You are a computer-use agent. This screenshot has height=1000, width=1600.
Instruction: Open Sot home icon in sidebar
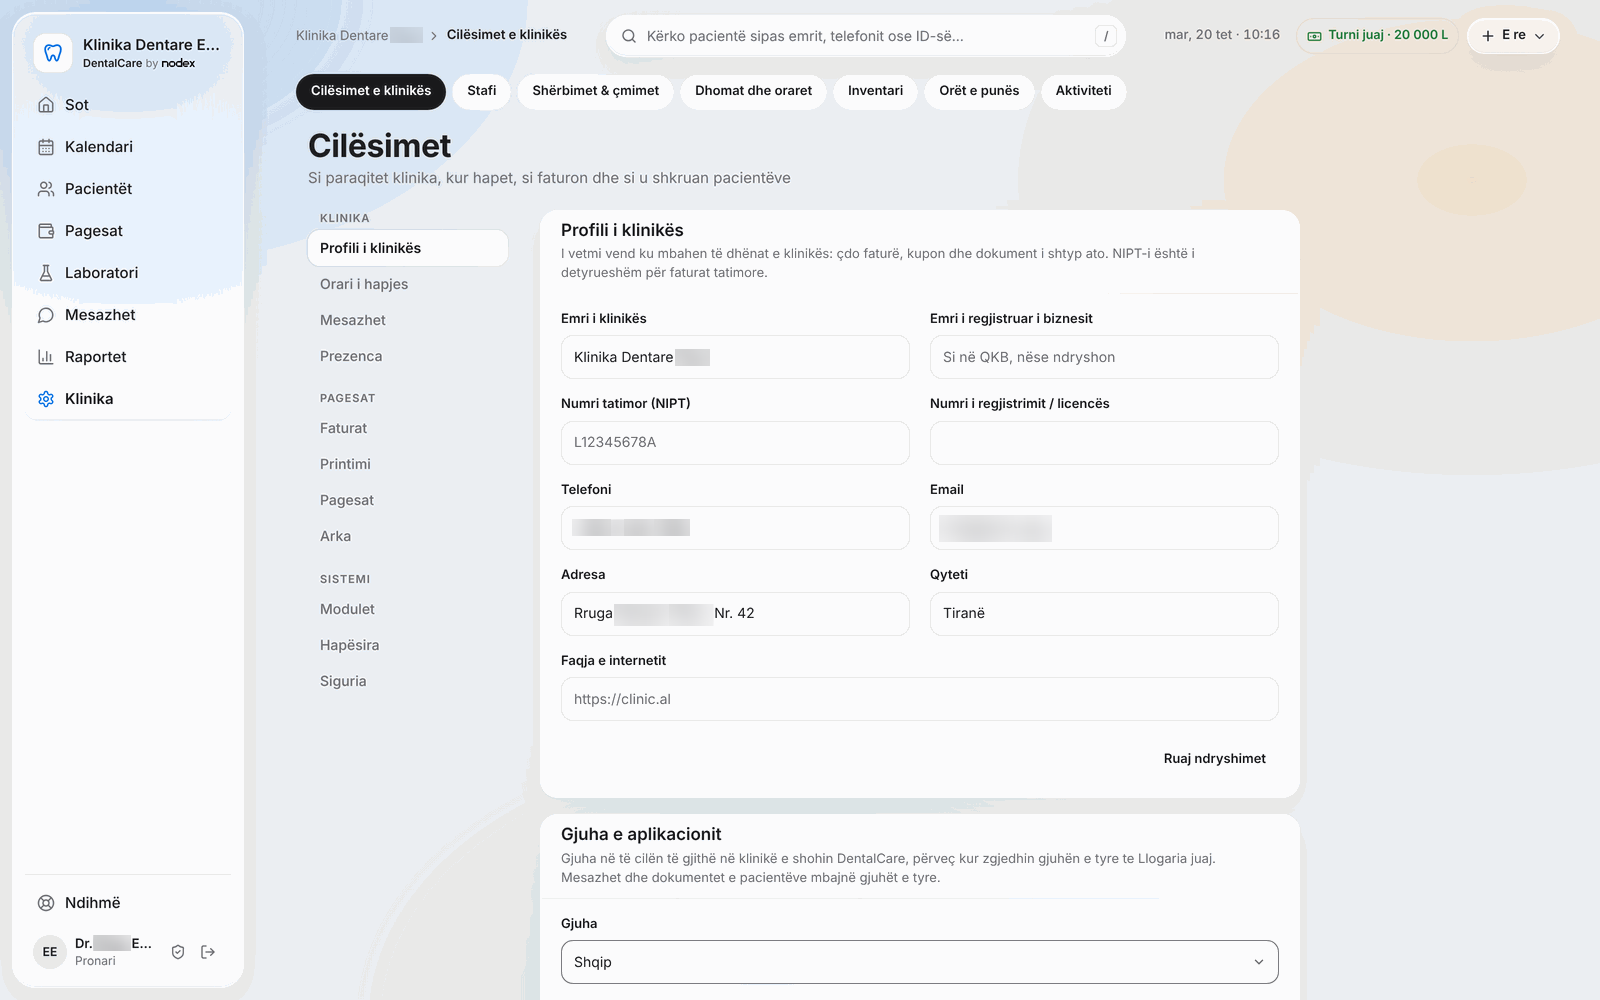click(46, 105)
